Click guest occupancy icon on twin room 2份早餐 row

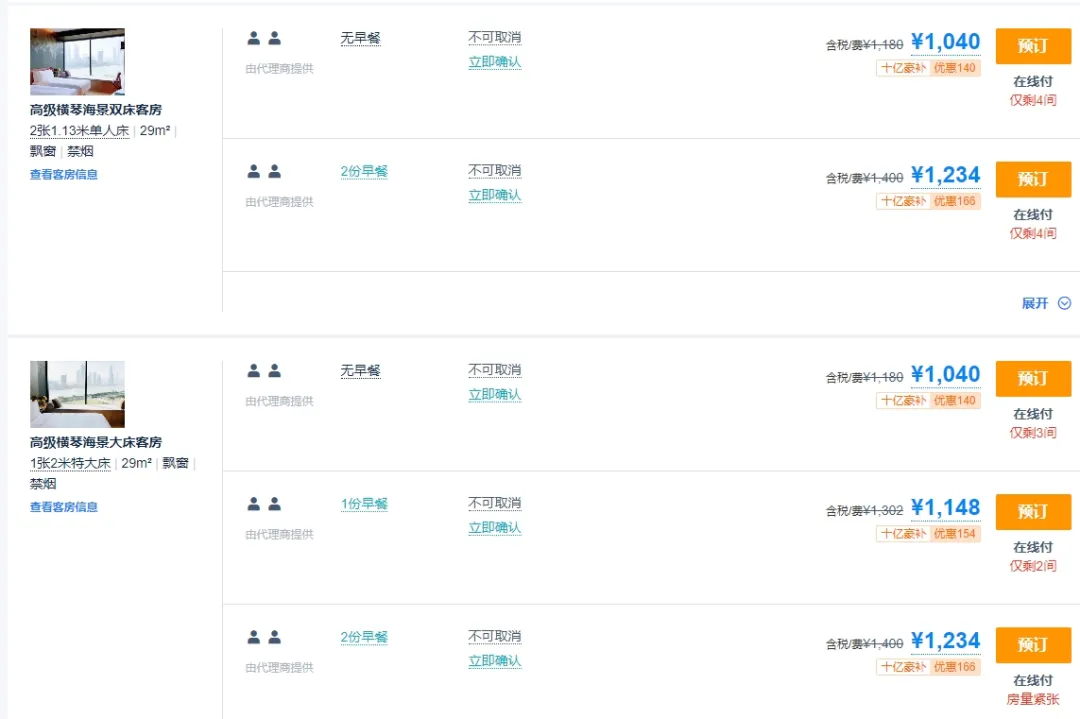pyautogui.click(x=264, y=171)
